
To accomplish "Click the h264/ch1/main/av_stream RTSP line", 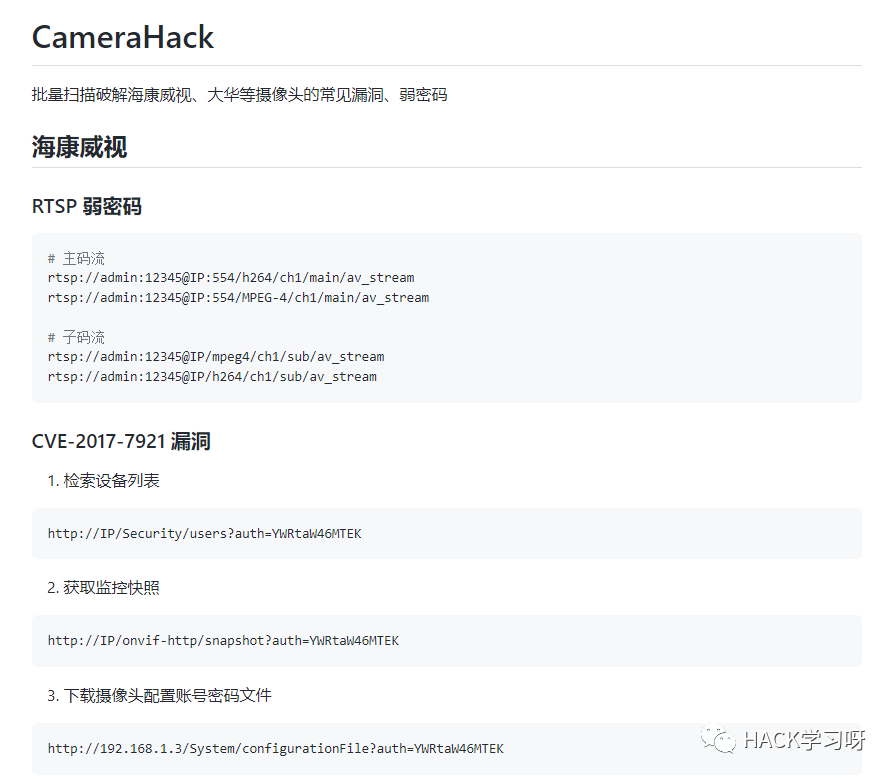I will (231, 278).
